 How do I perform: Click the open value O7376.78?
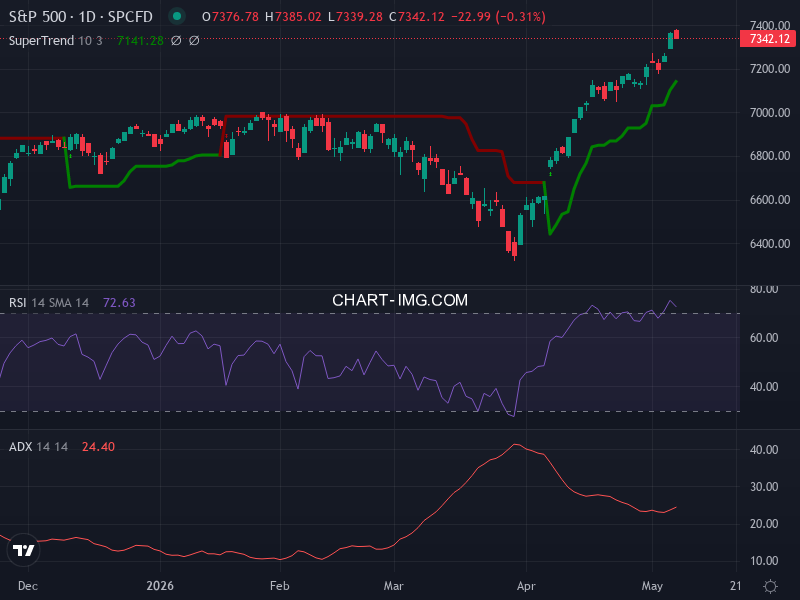click(x=230, y=17)
